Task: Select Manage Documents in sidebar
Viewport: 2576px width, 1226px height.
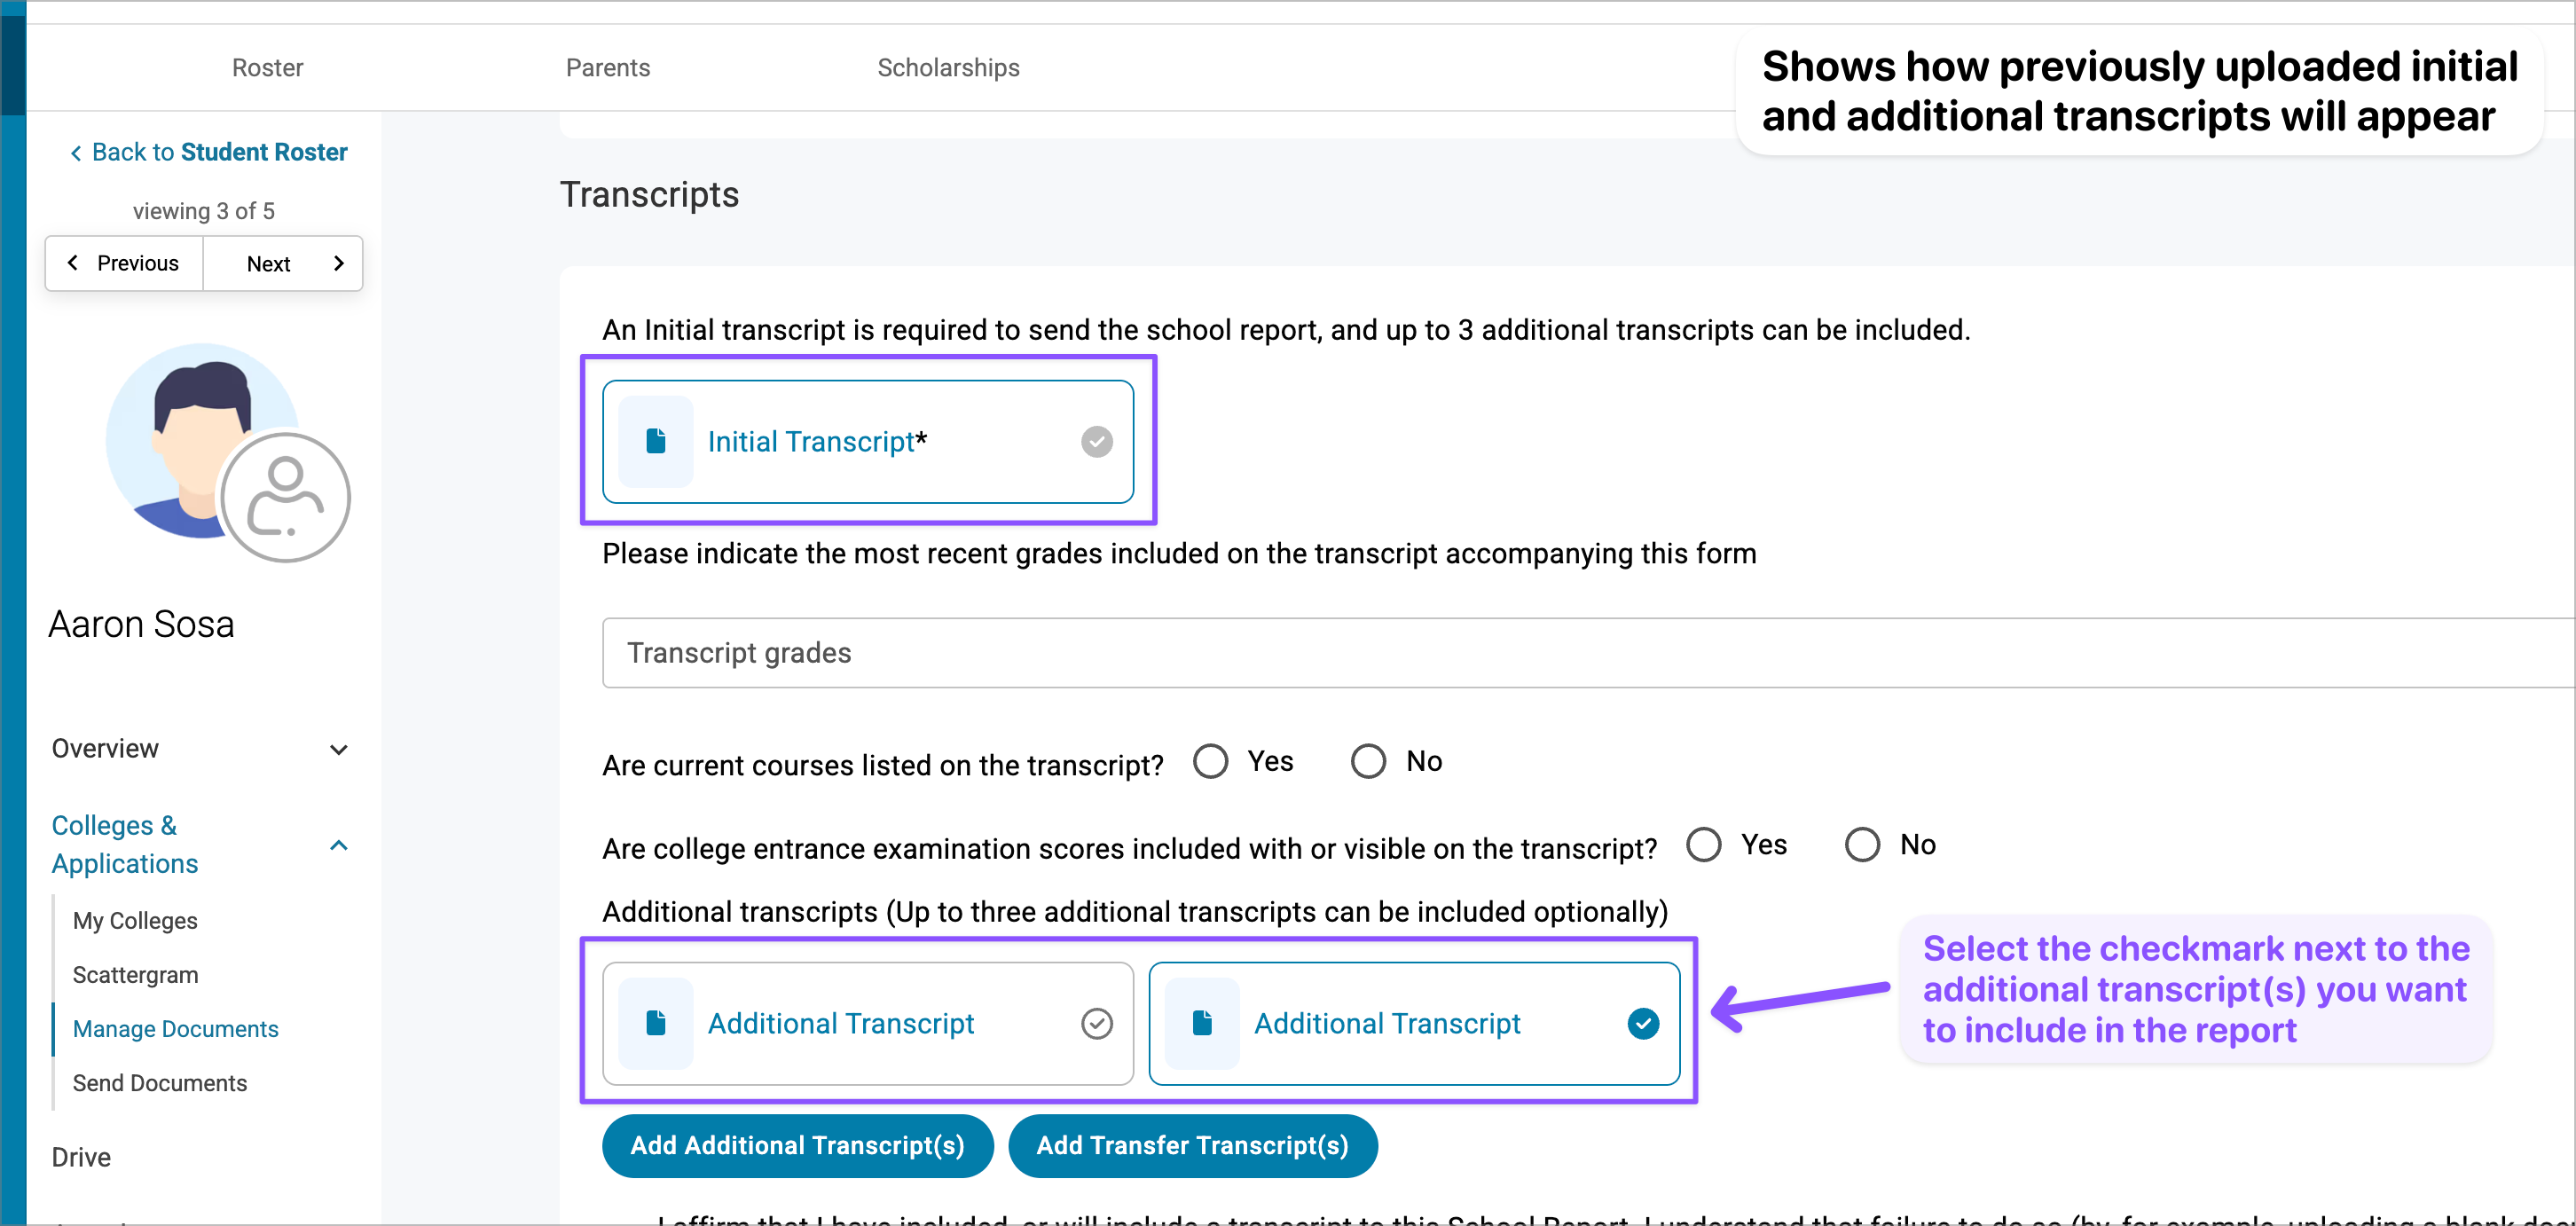Action: coord(175,1028)
